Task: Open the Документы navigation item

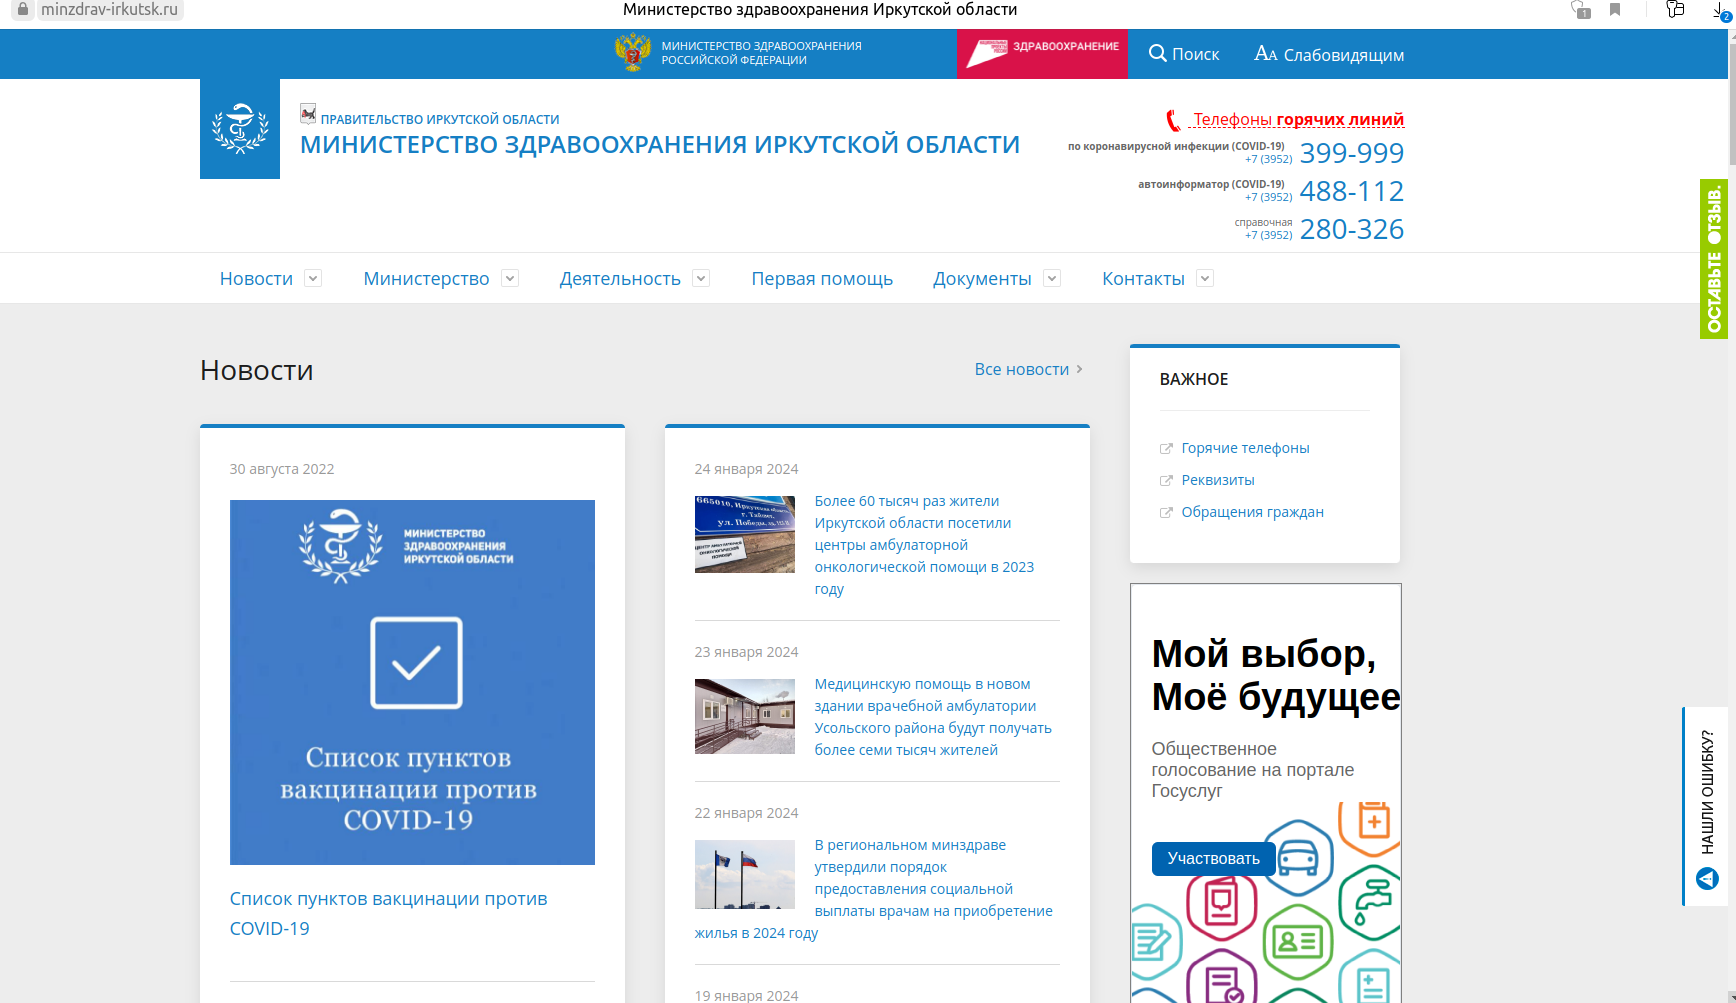Action: point(982,279)
